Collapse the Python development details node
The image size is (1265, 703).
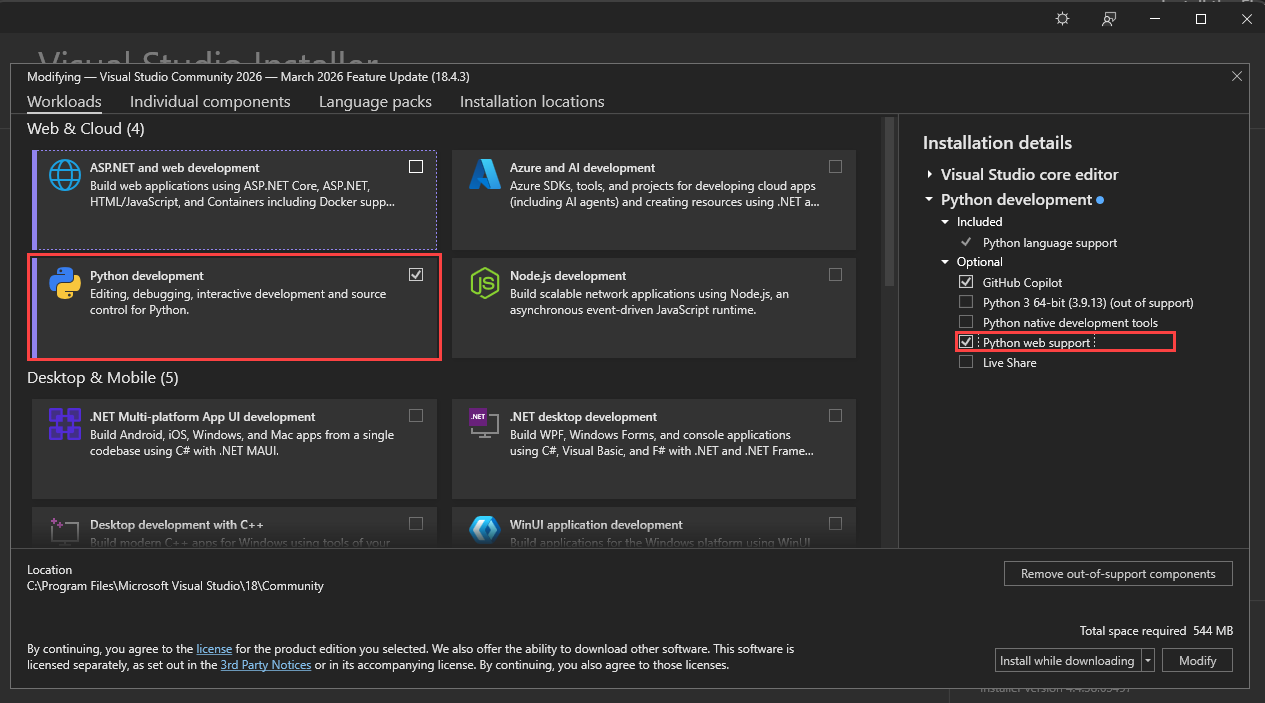(x=930, y=200)
